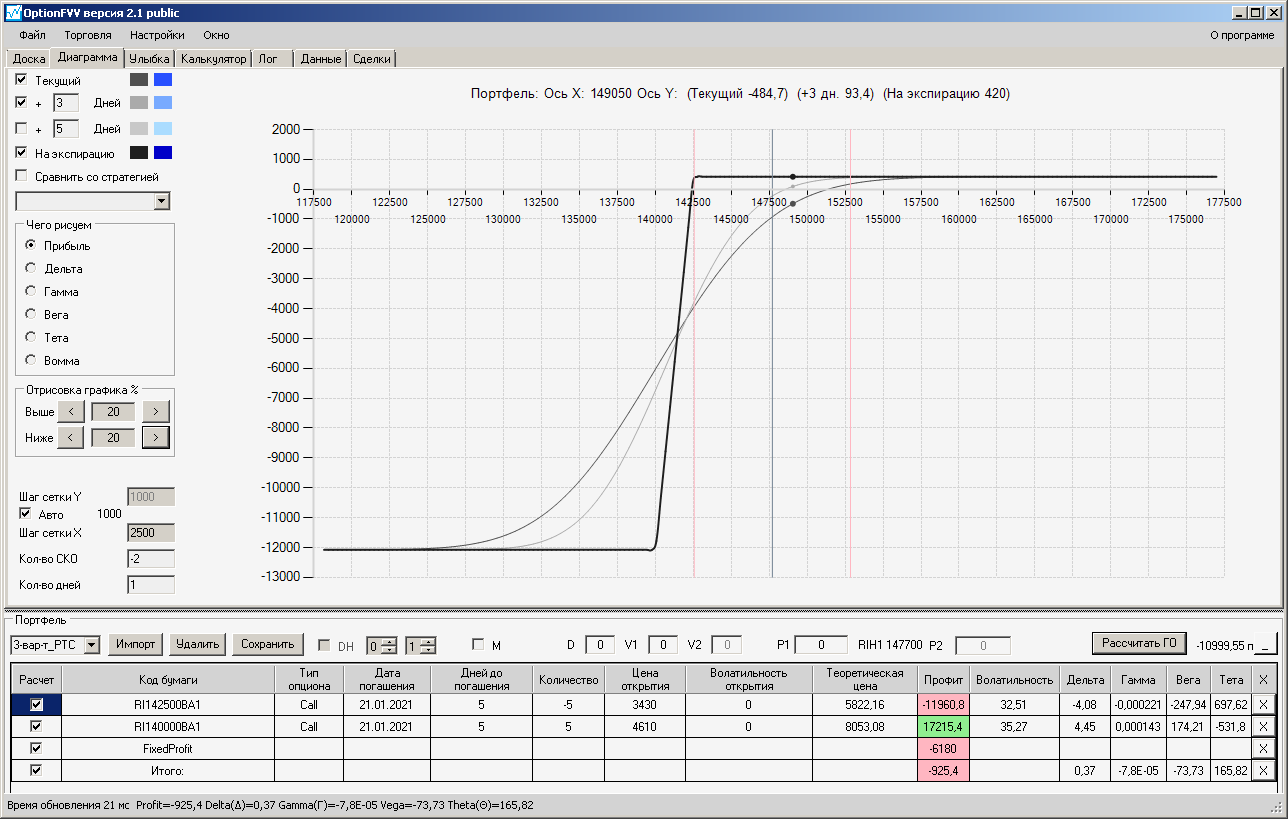
Task: Delete the RI142500BA1 row with X
Action: click(x=1264, y=703)
